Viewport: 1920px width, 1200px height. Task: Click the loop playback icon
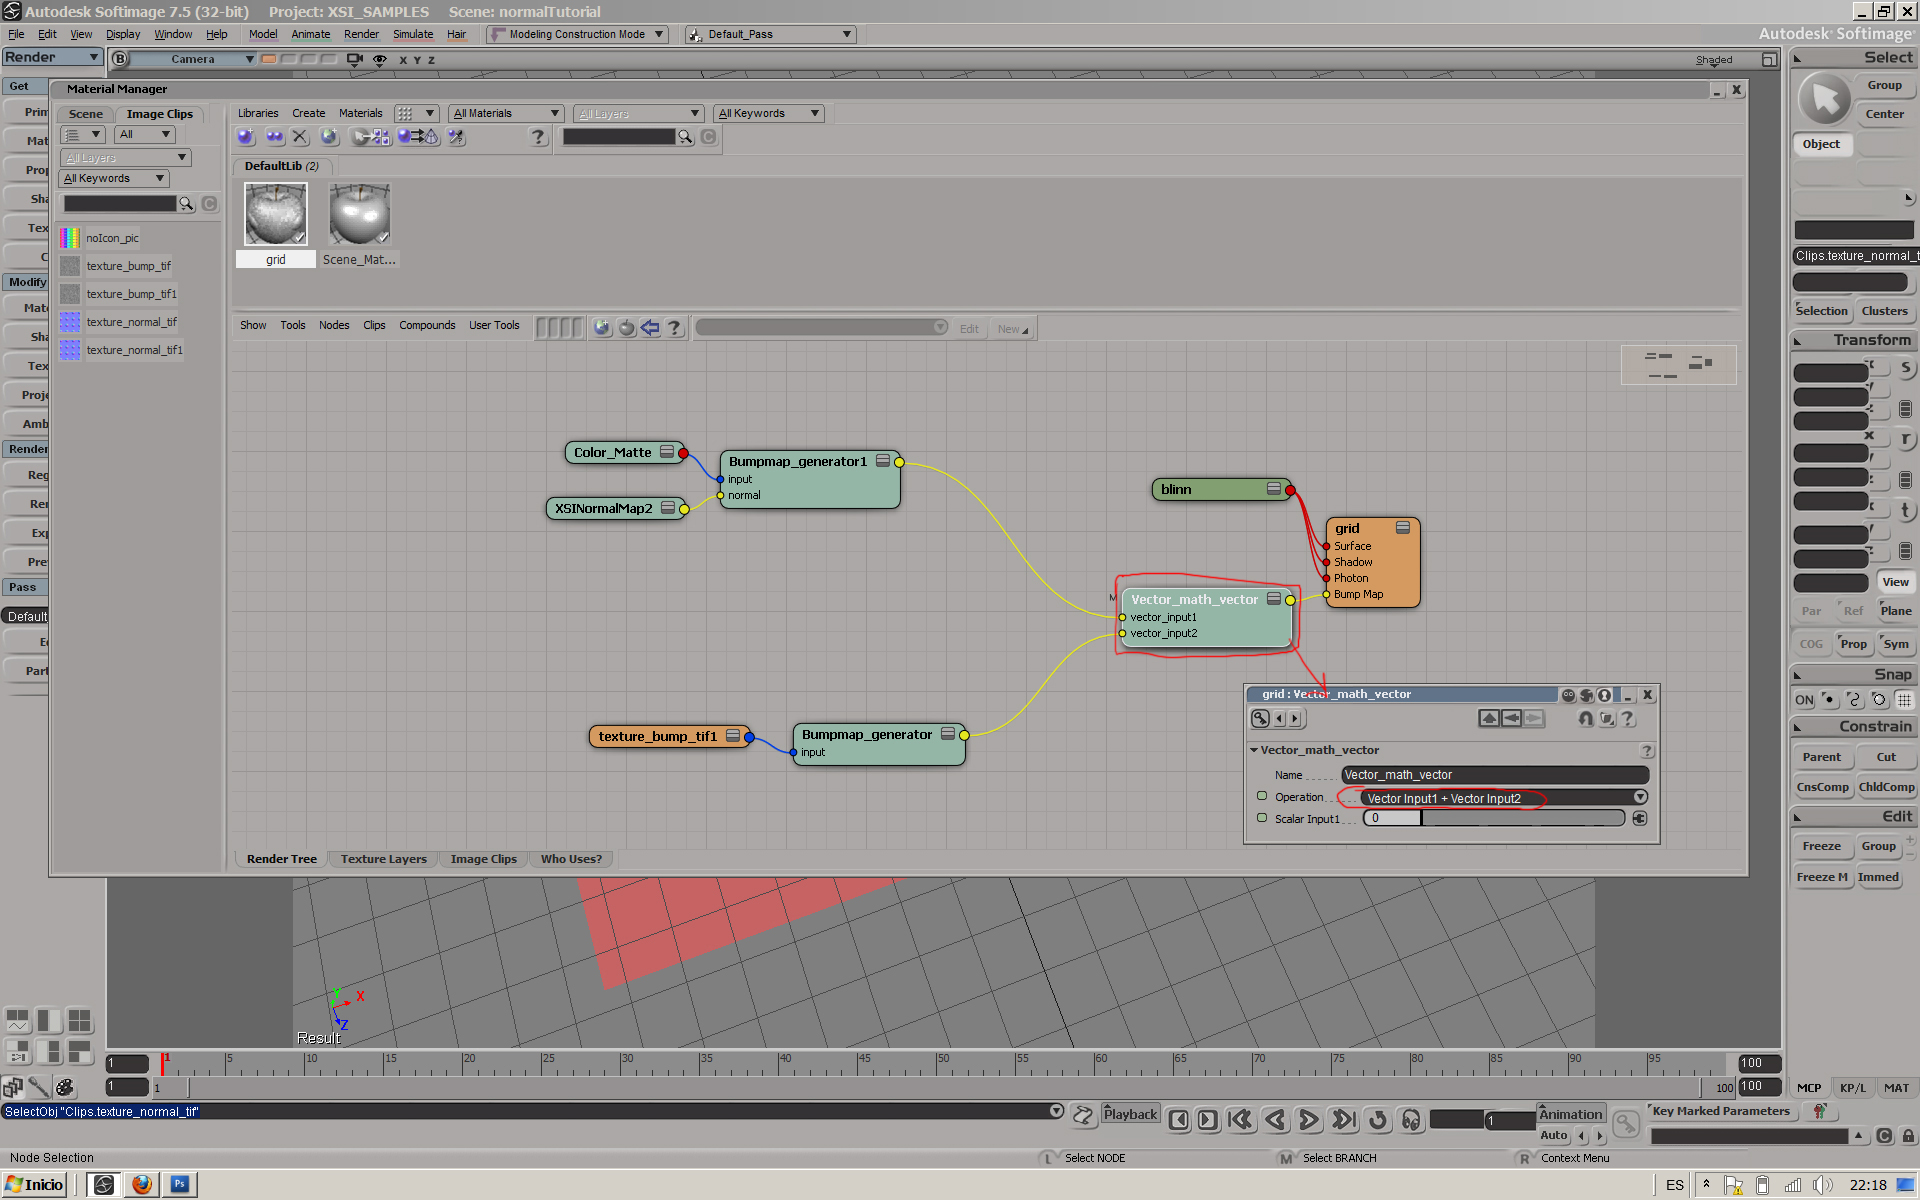1378,1120
